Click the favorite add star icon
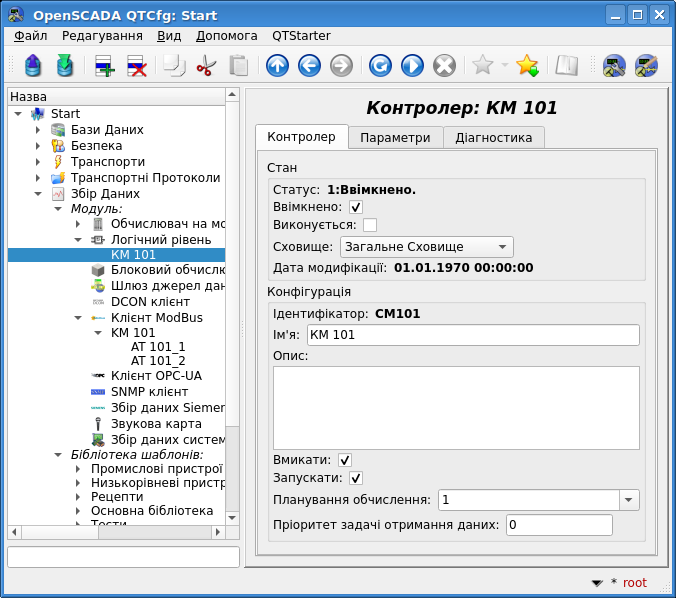The width and height of the screenshot is (676, 598). point(527,66)
